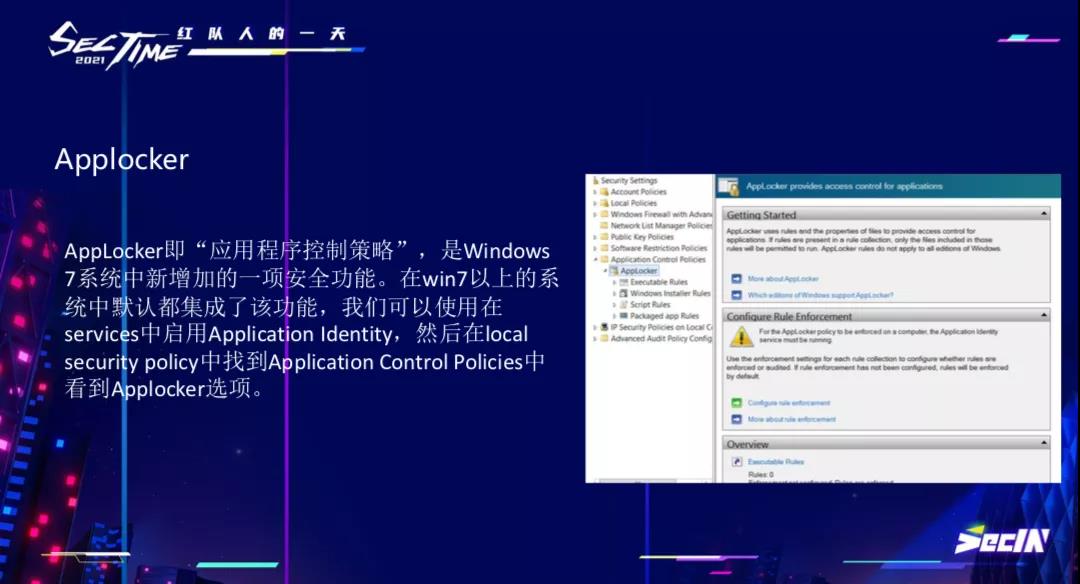Click the Local Policies folder icon
The width and height of the screenshot is (1080, 584).
[x=604, y=203]
